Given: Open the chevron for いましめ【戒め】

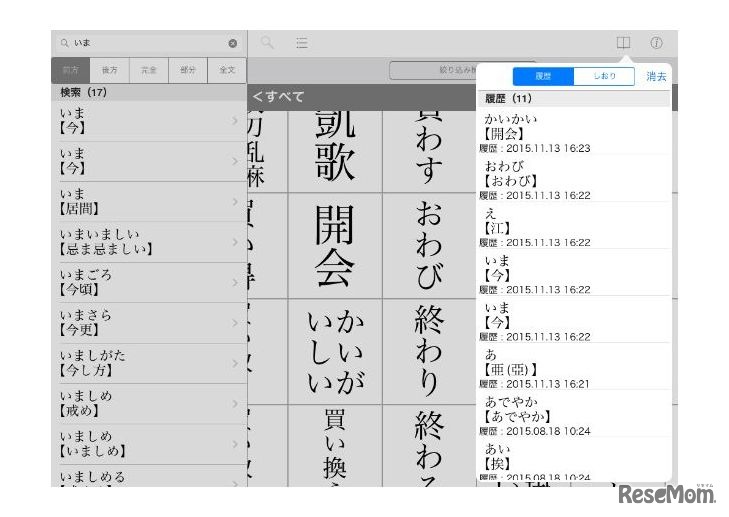Looking at the screenshot, I should (x=235, y=404).
